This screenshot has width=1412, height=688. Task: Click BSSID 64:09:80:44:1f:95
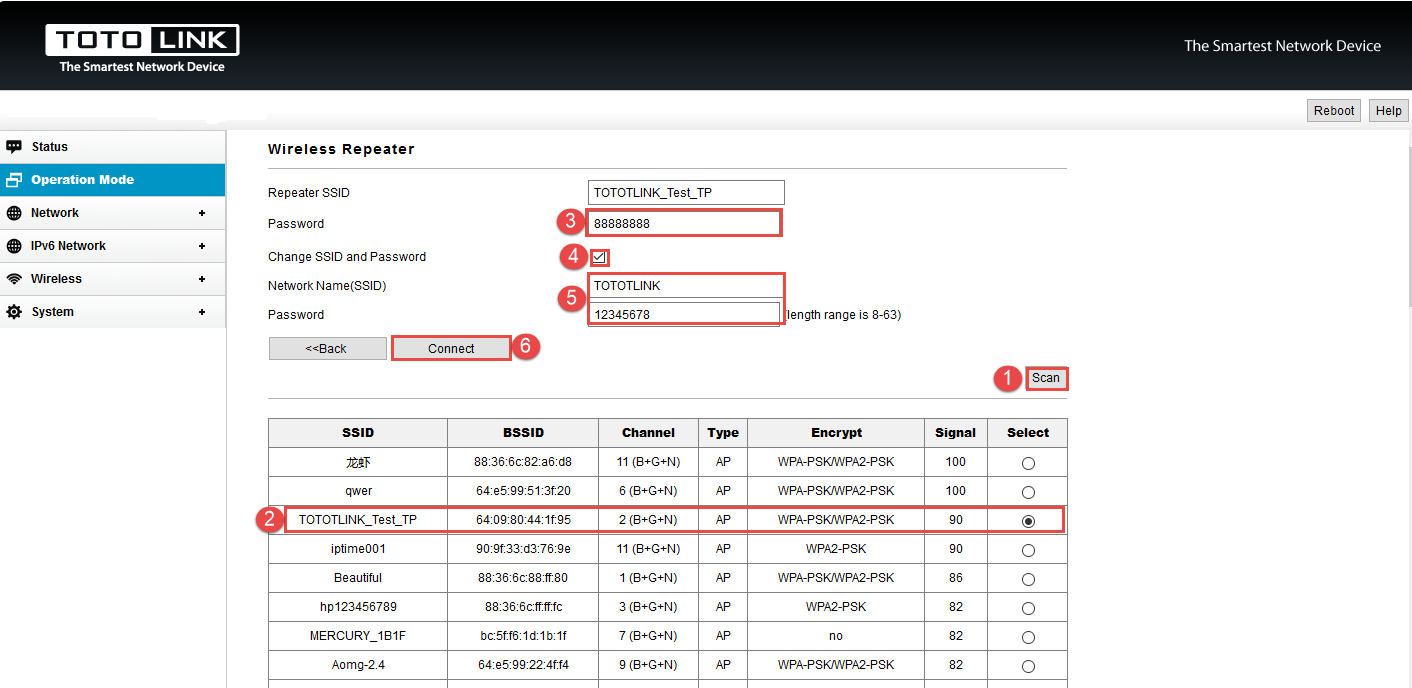523,520
